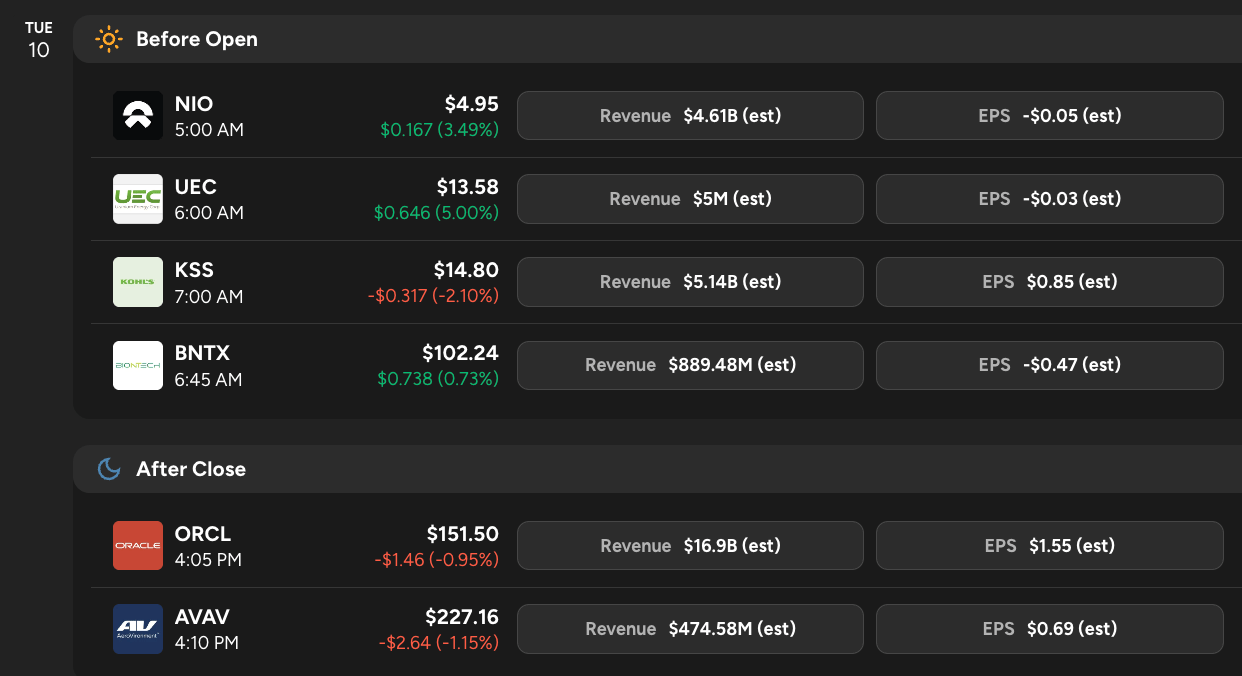Click the NIO company logo icon
Screen dimensions: 1242x676
tap(138, 116)
